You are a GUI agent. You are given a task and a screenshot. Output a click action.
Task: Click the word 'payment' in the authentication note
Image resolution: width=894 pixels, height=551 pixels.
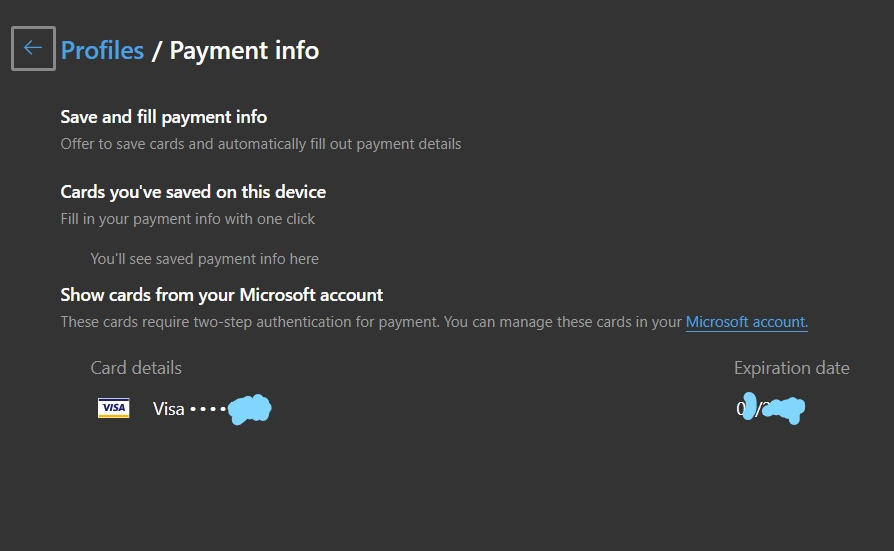pyautogui.click(x=410, y=322)
